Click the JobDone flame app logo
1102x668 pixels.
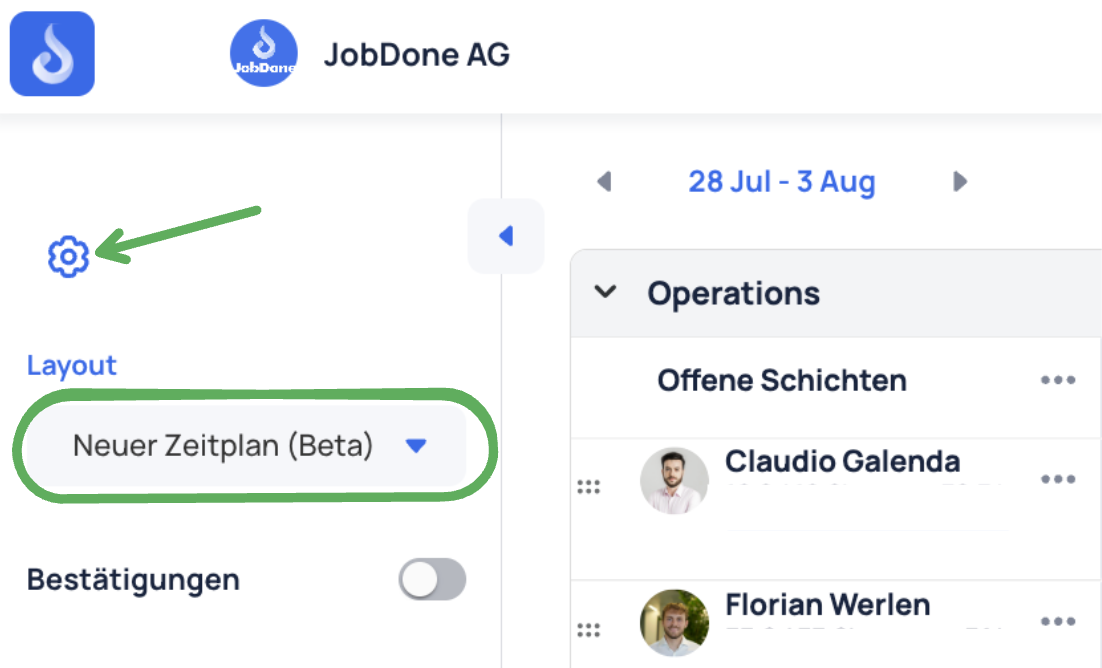tap(52, 53)
